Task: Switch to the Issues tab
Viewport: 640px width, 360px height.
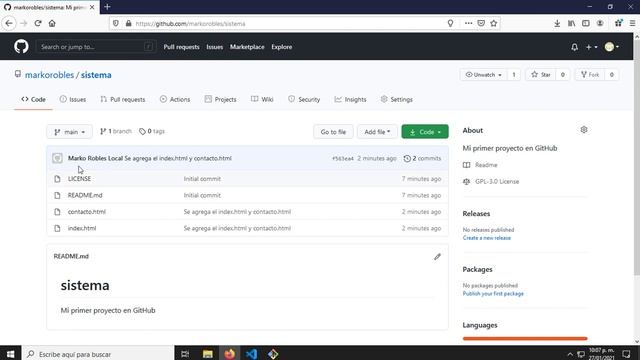Action: 73,99
